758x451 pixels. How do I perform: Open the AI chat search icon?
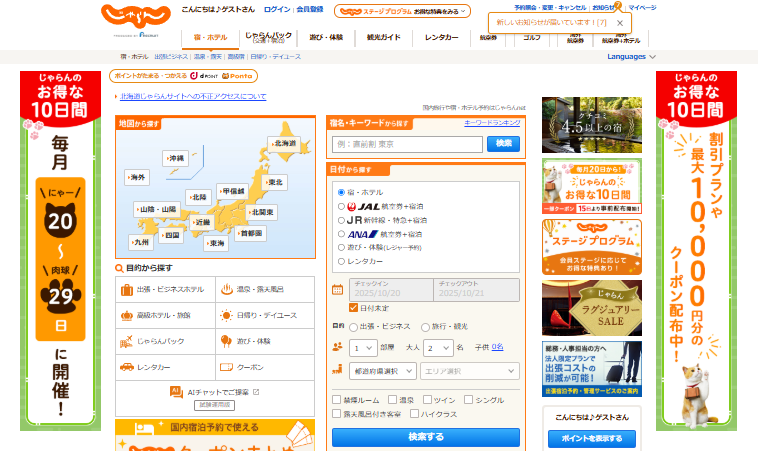pos(176,392)
